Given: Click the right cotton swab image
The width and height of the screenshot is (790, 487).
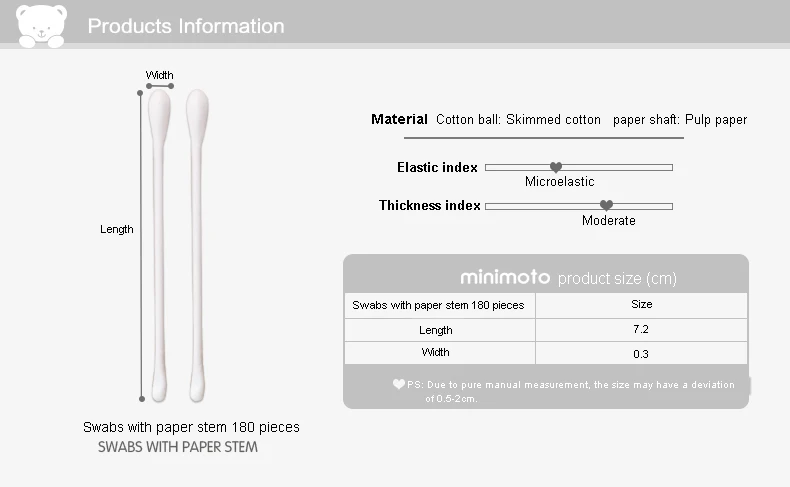Looking at the screenshot, I should coord(197,245).
